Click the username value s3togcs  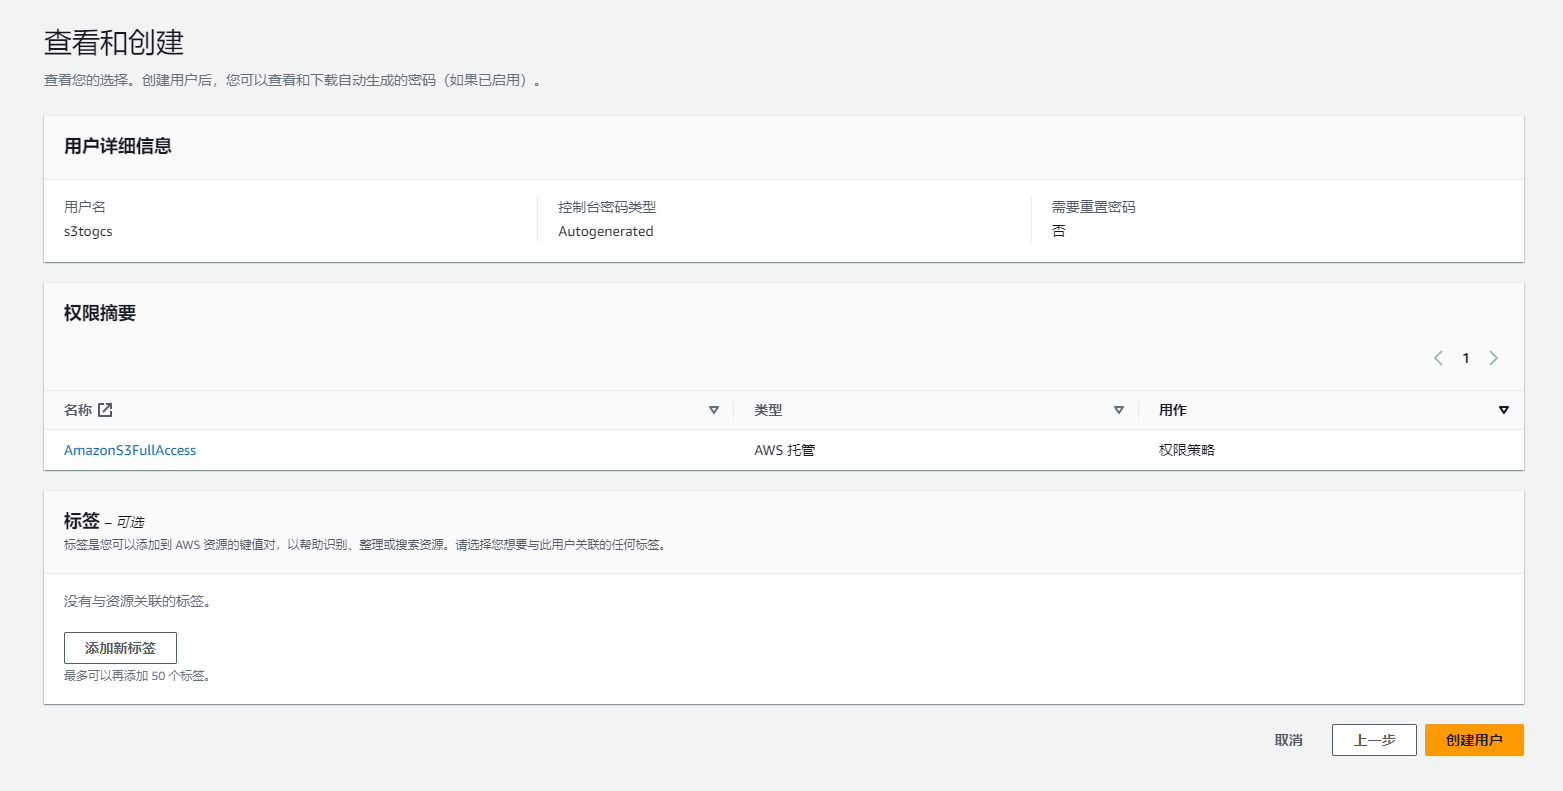point(88,231)
